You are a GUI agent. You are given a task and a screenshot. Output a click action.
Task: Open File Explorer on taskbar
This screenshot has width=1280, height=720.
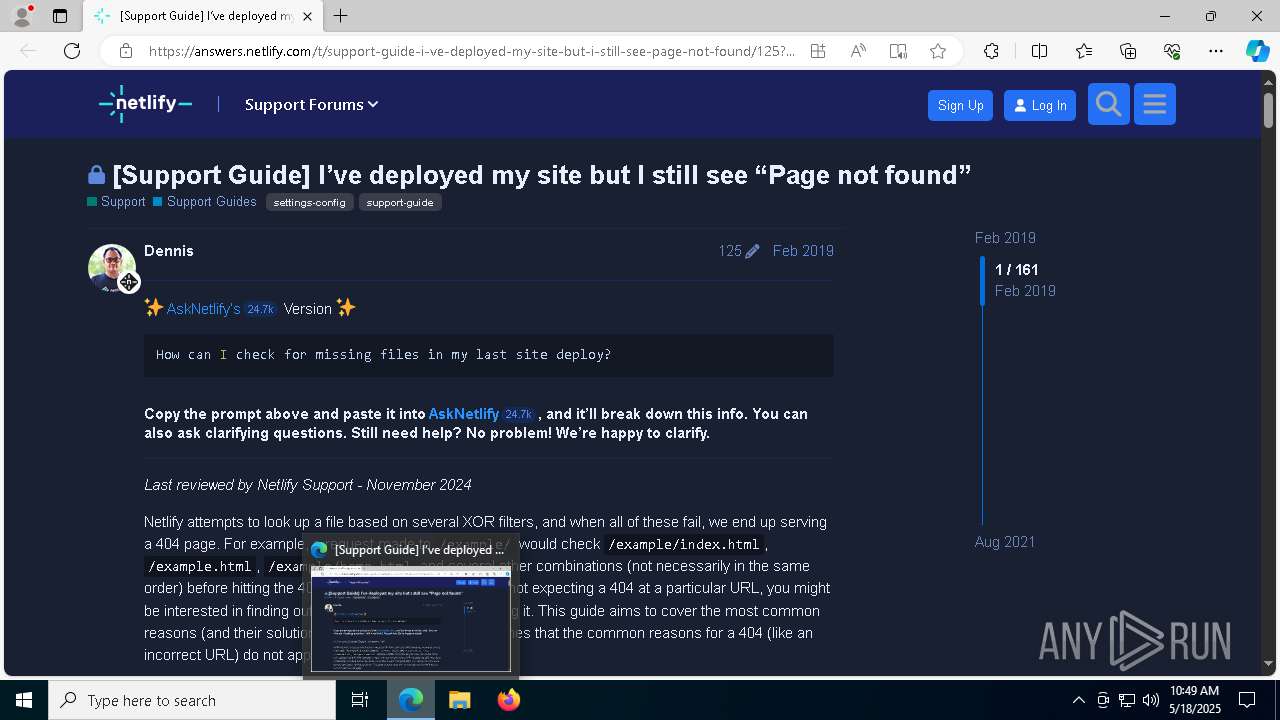[459, 700]
